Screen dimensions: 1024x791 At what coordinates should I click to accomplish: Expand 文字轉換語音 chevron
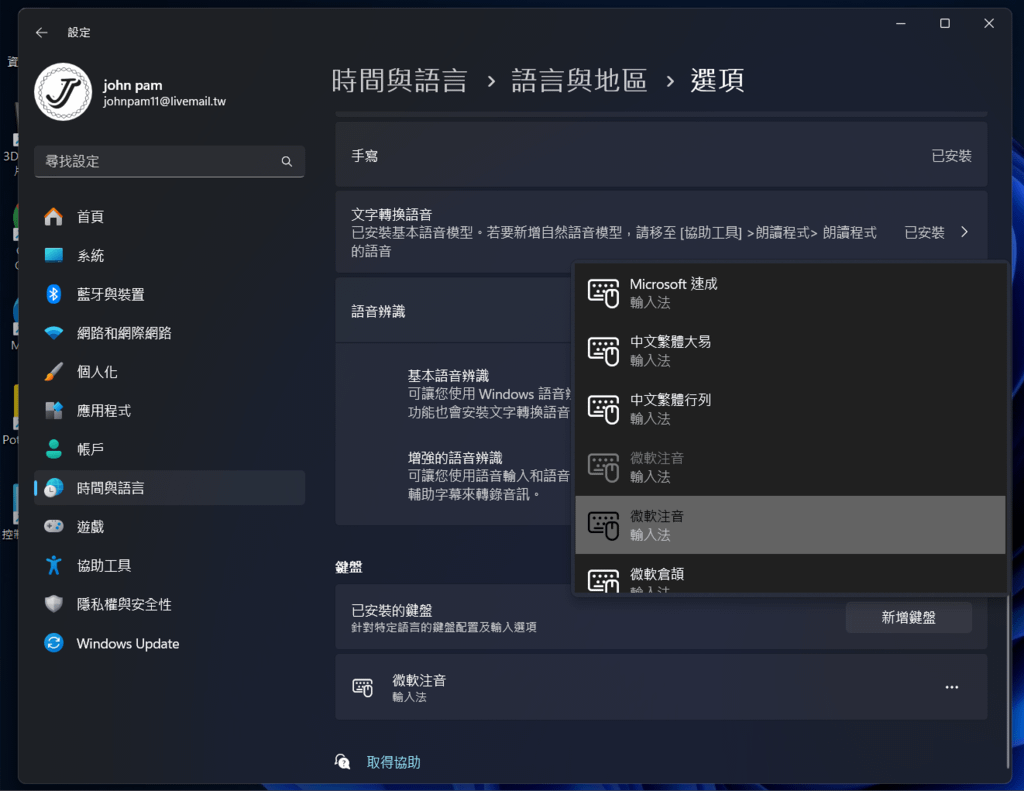pos(965,232)
